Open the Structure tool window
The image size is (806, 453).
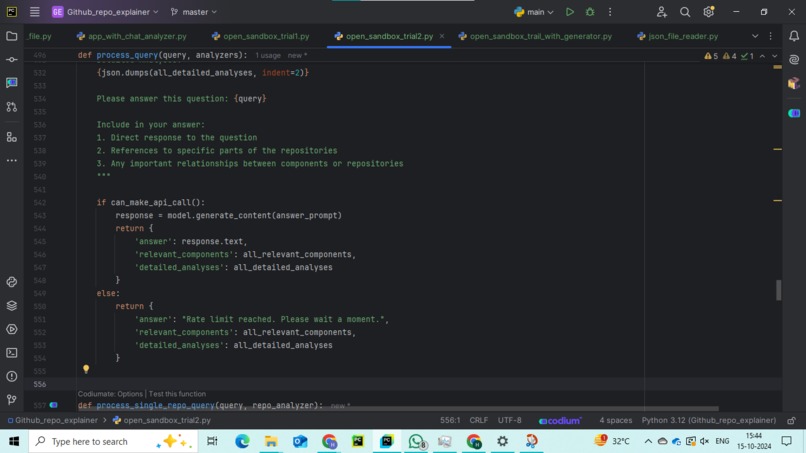point(11,137)
